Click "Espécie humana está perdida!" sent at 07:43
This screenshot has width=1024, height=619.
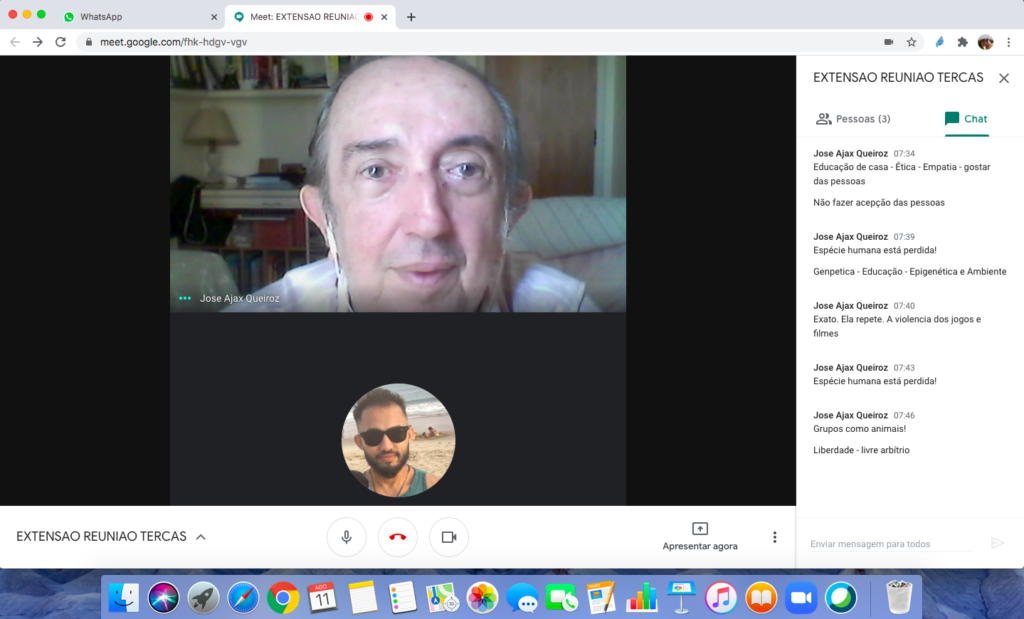pyautogui.click(x=875, y=381)
